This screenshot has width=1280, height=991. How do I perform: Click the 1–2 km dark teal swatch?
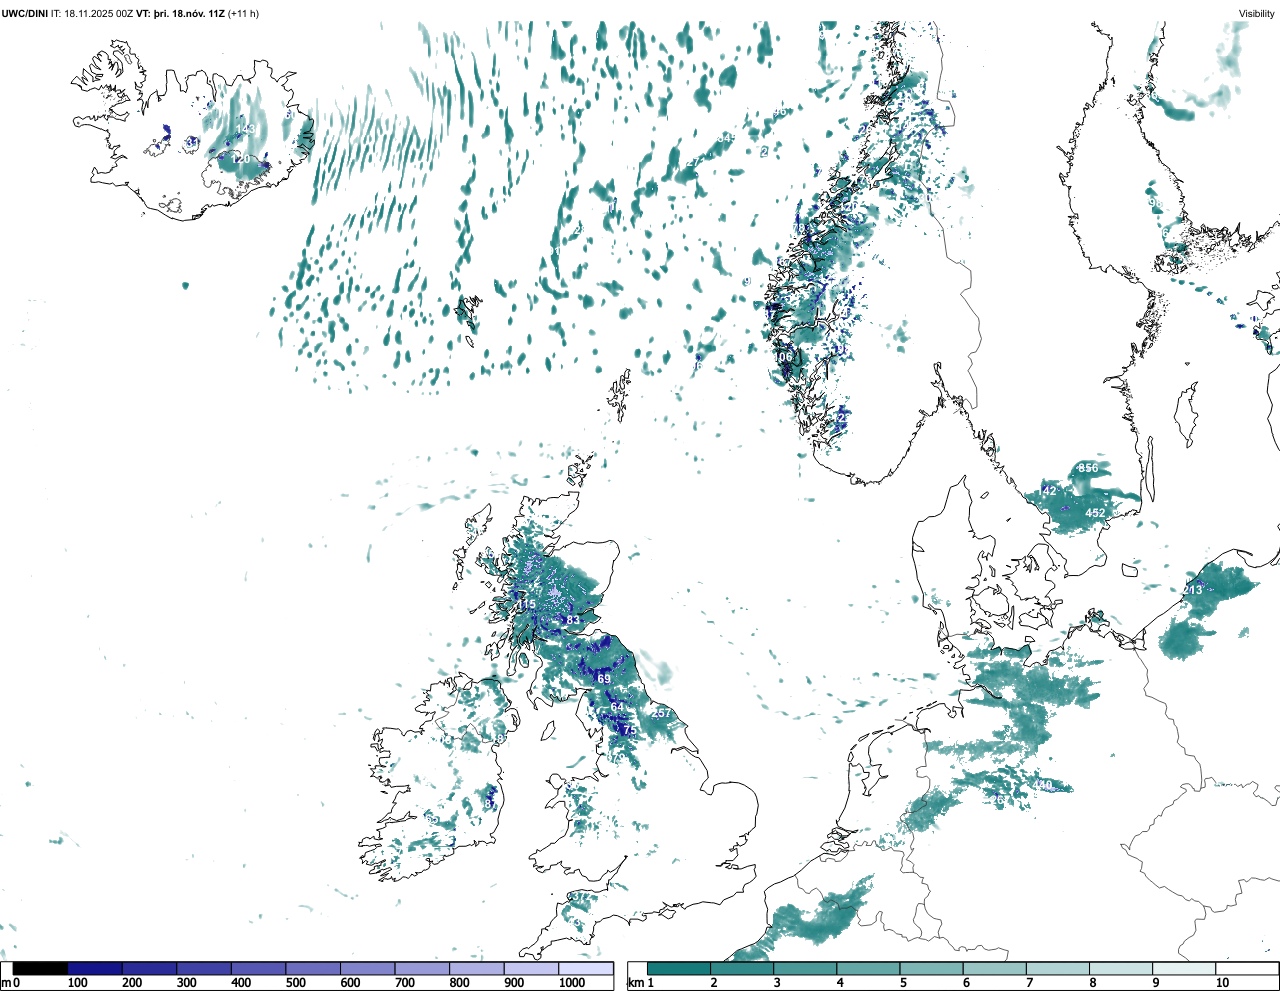[x=679, y=968]
